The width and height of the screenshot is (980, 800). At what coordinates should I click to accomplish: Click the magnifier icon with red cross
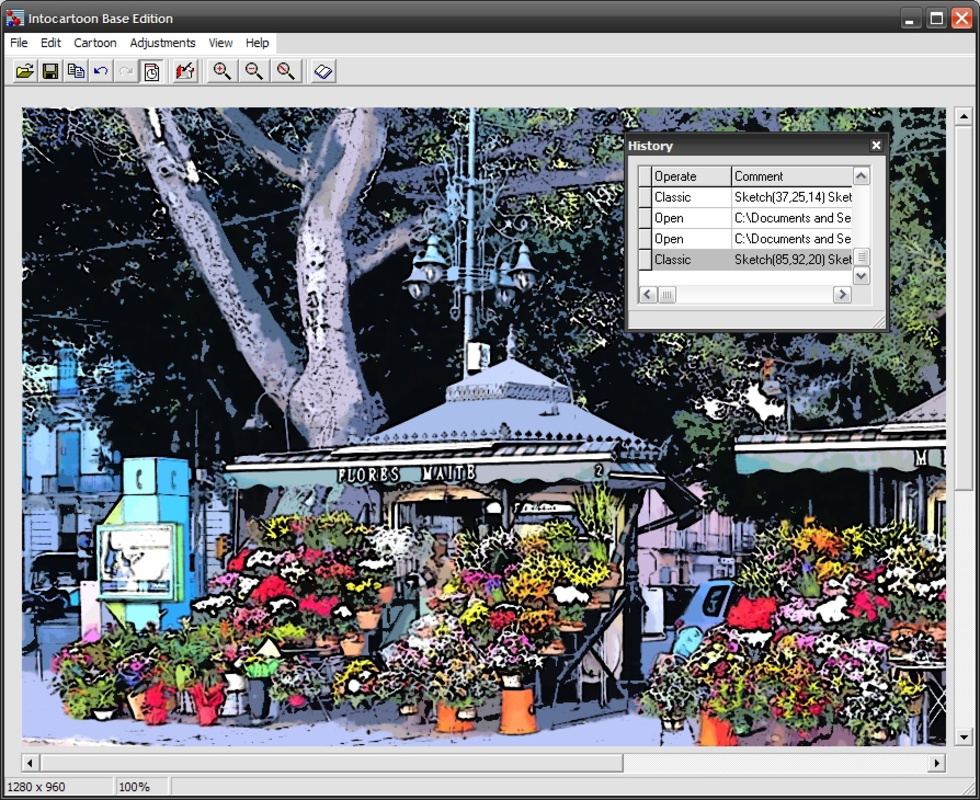tap(286, 71)
